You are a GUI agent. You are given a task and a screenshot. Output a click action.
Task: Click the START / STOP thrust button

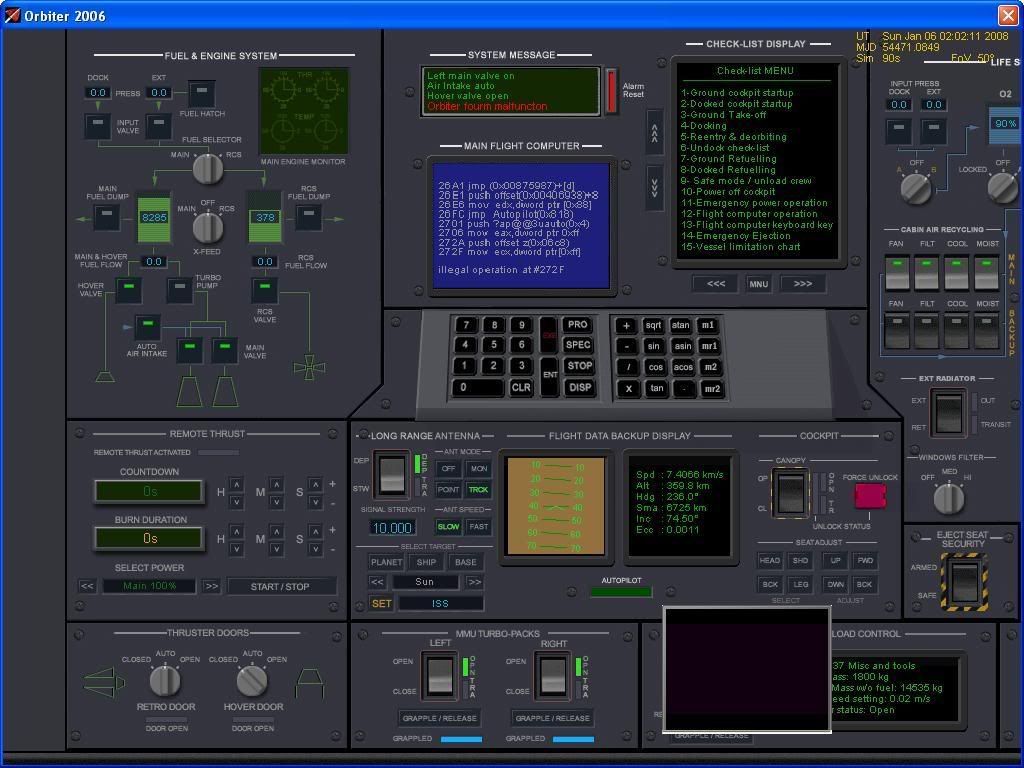coord(280,586)
